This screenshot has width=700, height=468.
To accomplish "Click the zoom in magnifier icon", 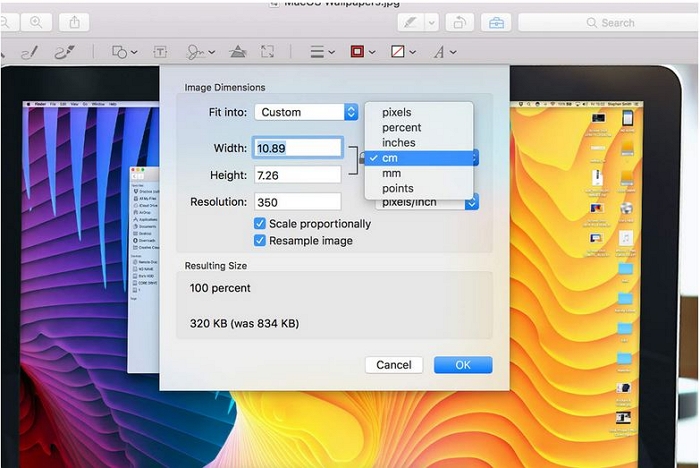I will tap(36, 22).
